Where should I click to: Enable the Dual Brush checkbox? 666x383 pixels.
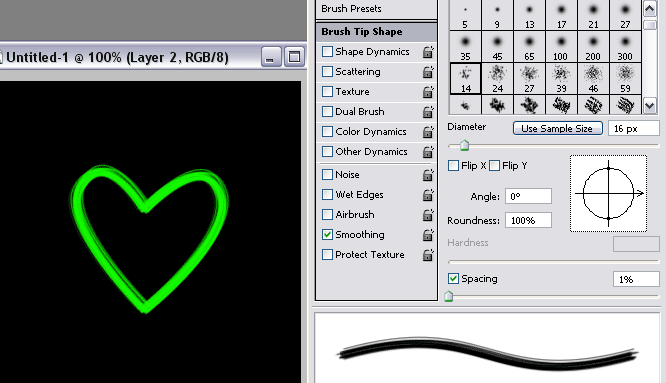click(x=327, y=111)
